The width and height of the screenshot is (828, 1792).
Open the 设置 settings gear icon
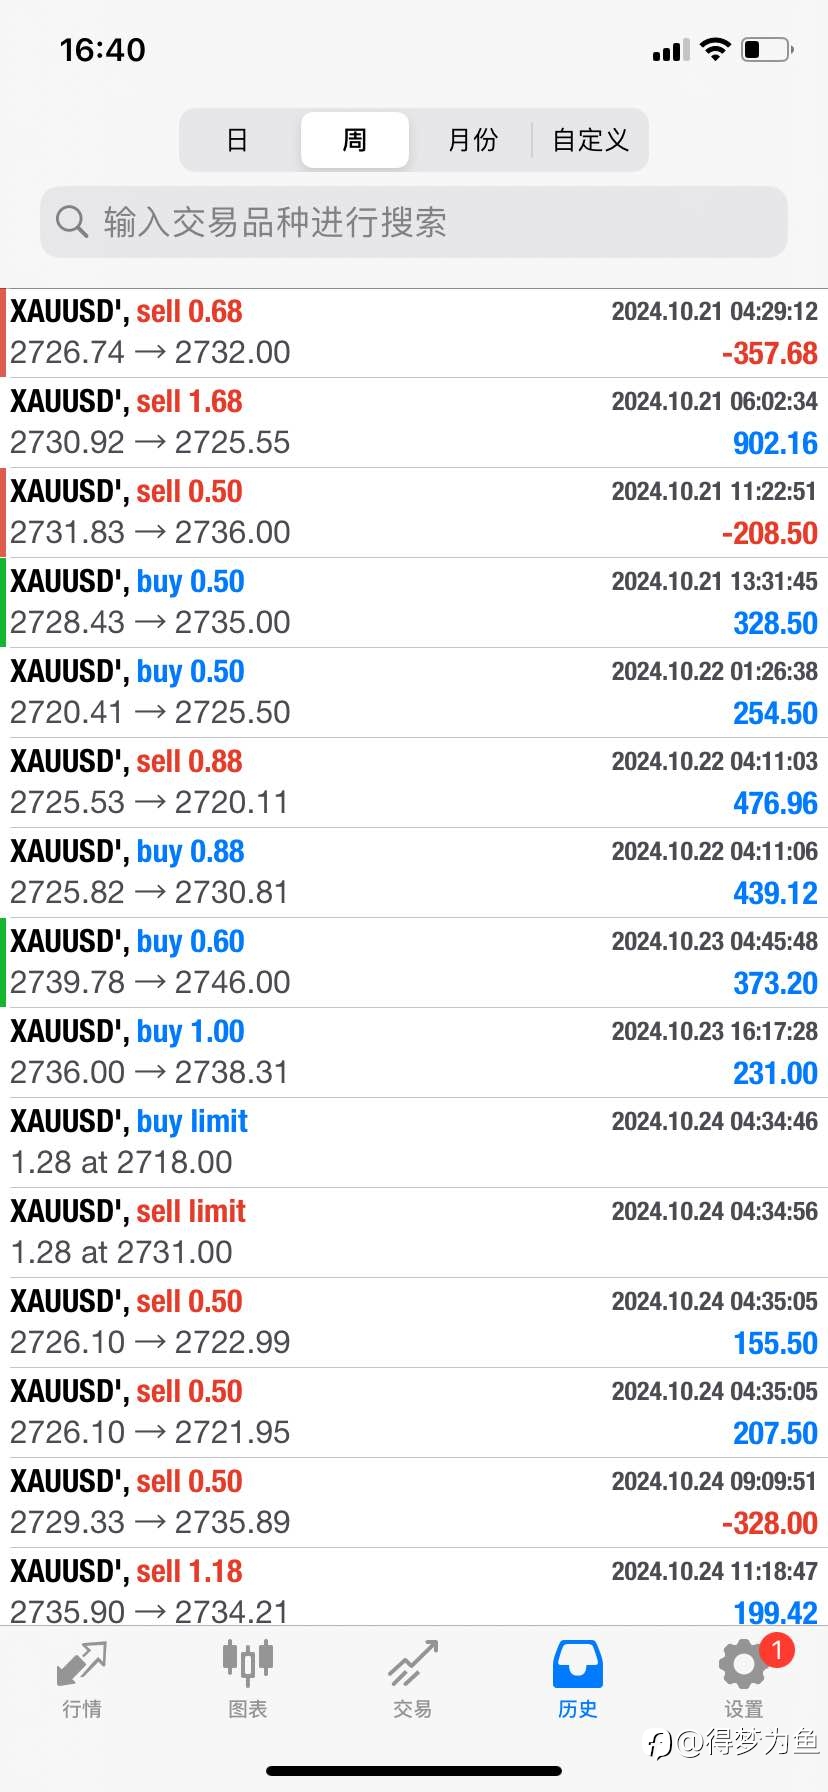tap(743, 1665)
